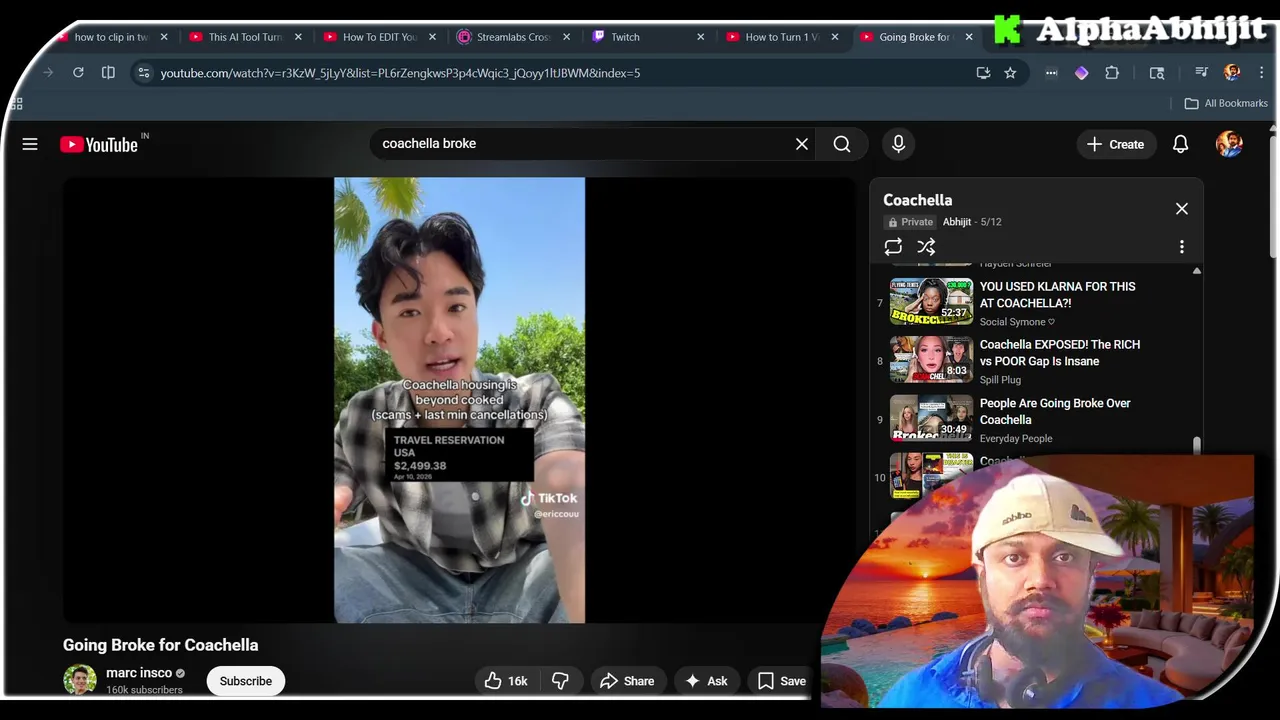Viewport: 1280px width, 720px height.
Task: Click the Coachella playlist title
Action: [x=918, y=200]
